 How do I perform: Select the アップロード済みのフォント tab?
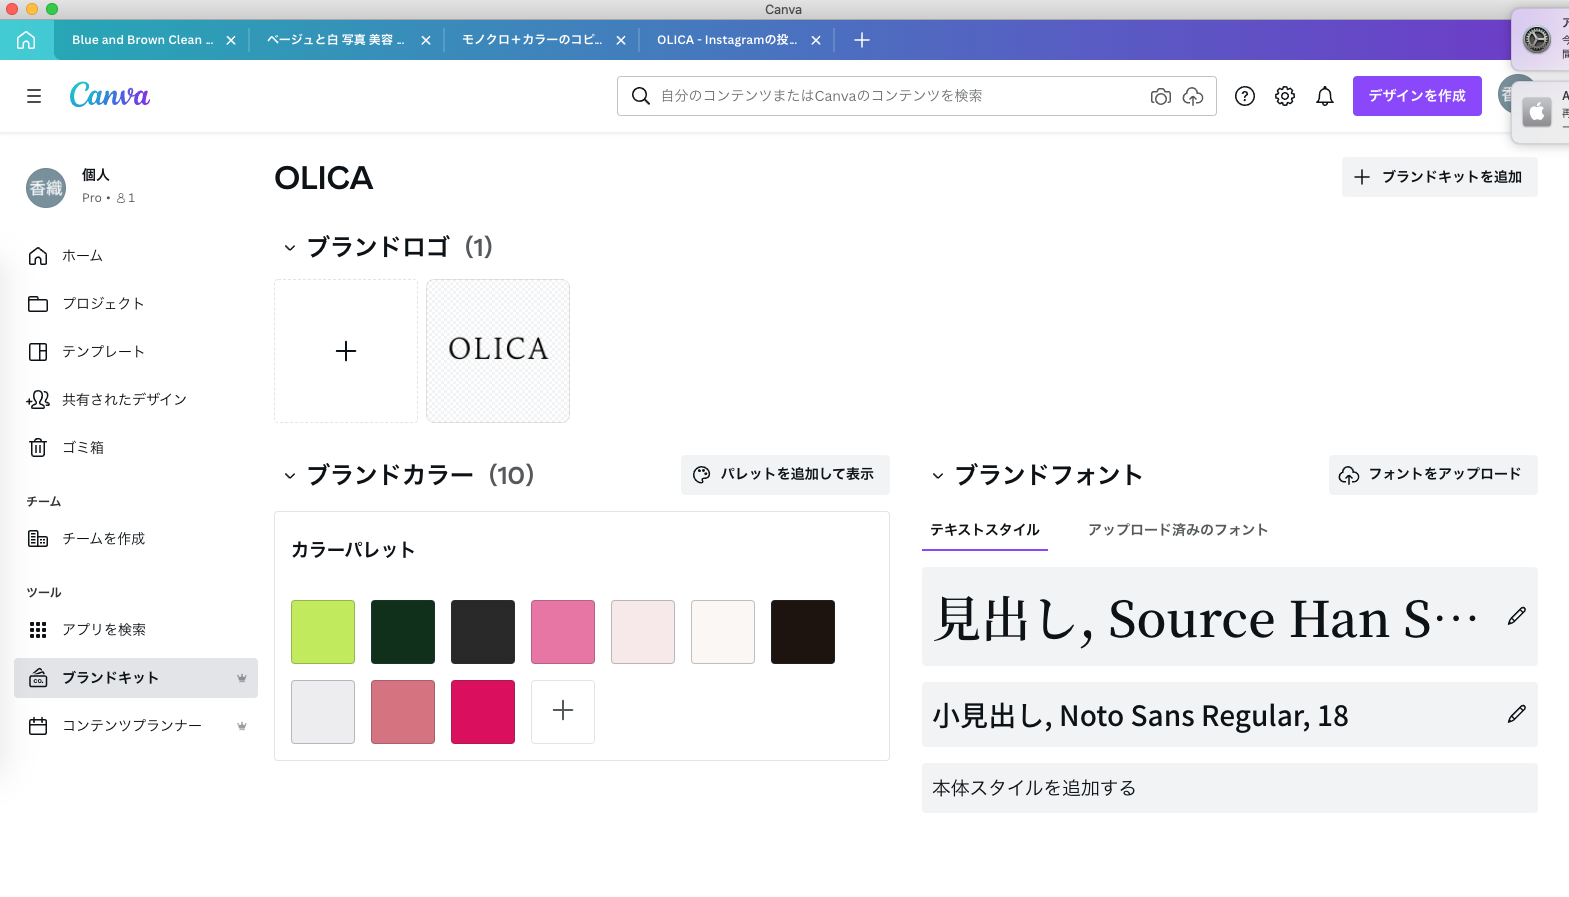click(x=1178, y=530)
